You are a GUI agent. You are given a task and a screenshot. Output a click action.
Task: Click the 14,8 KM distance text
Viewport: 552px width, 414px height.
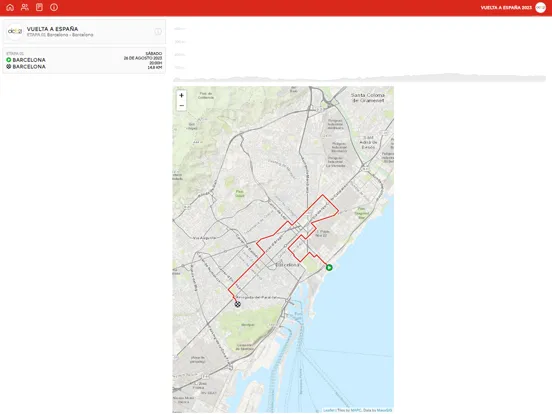(x=155, y=67)
